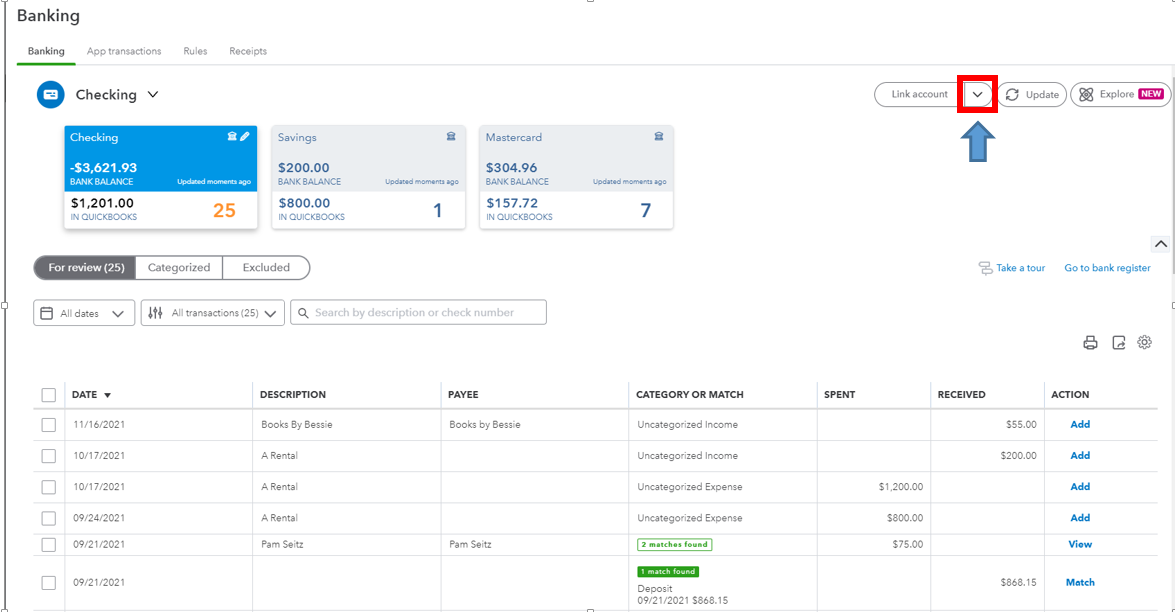Open the Link account dropdown arrow

(x=975, y=94)
